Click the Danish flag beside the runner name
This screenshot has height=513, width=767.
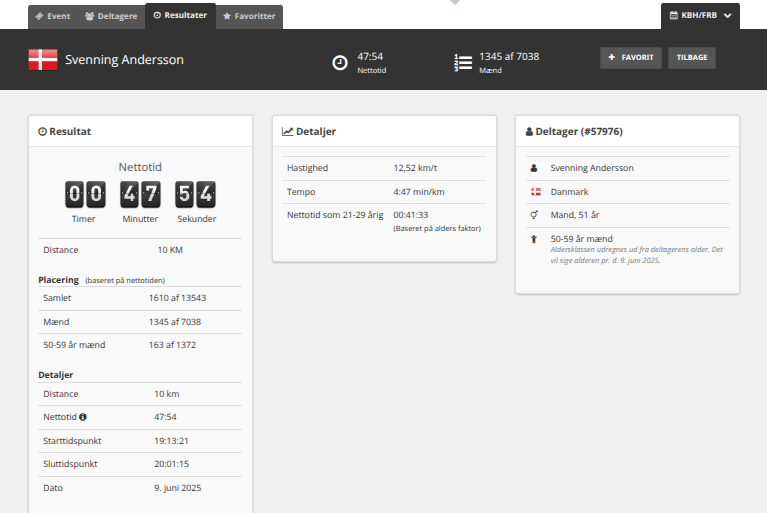pos(43,60)
